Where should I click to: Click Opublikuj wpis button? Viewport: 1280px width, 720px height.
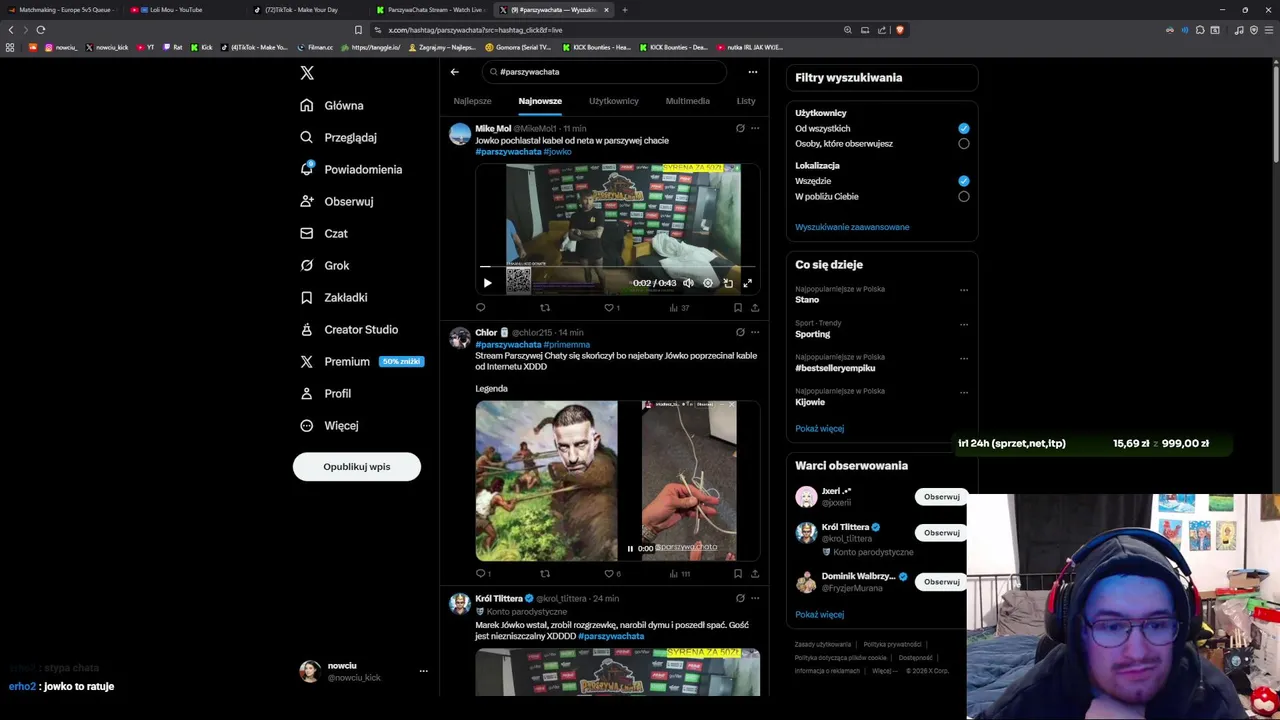(357, 467)
